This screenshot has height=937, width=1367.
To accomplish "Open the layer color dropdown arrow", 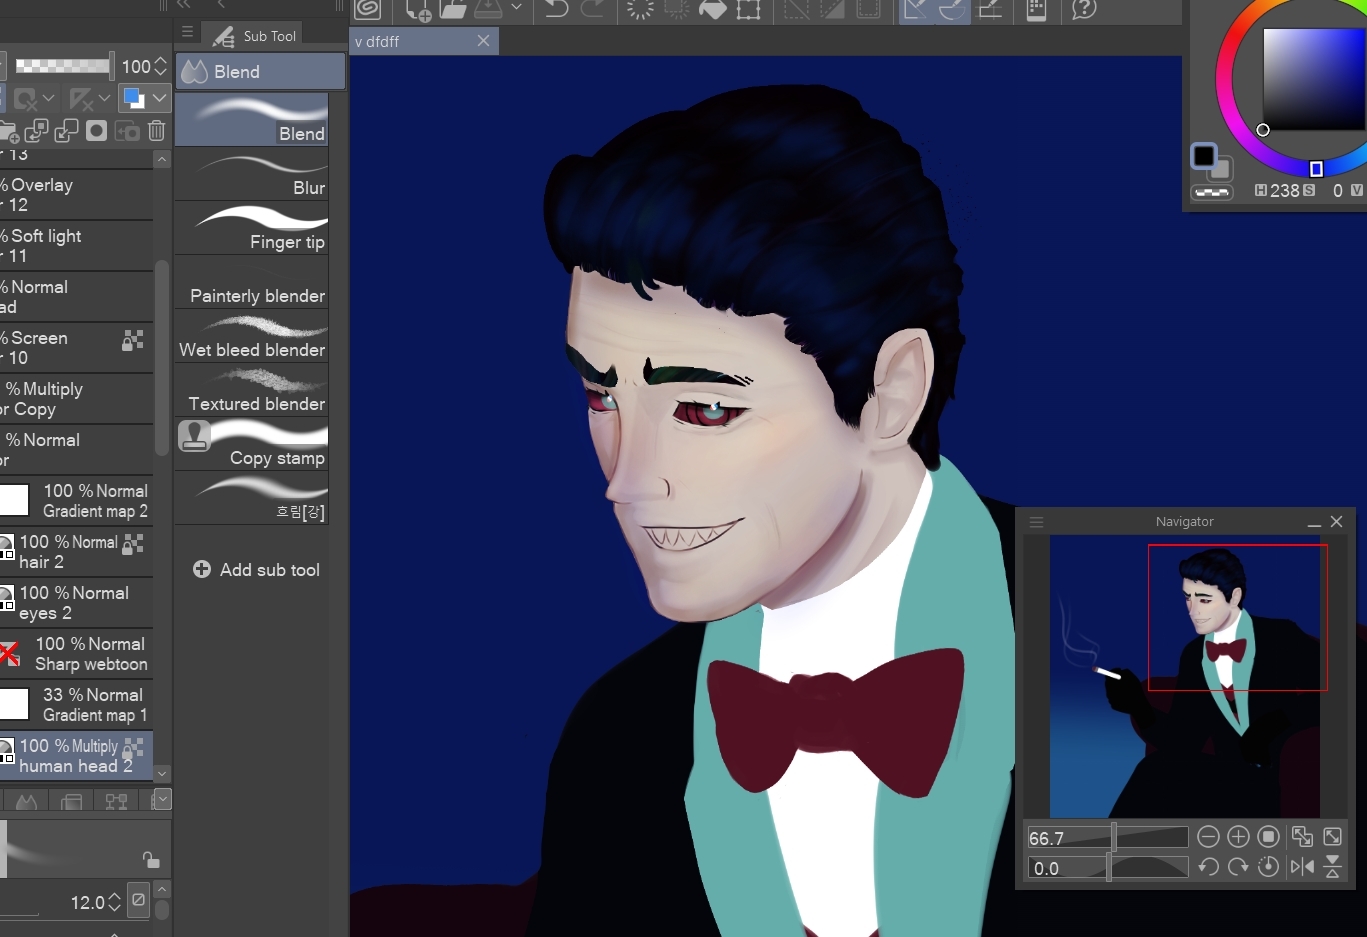I will [159, 98].
